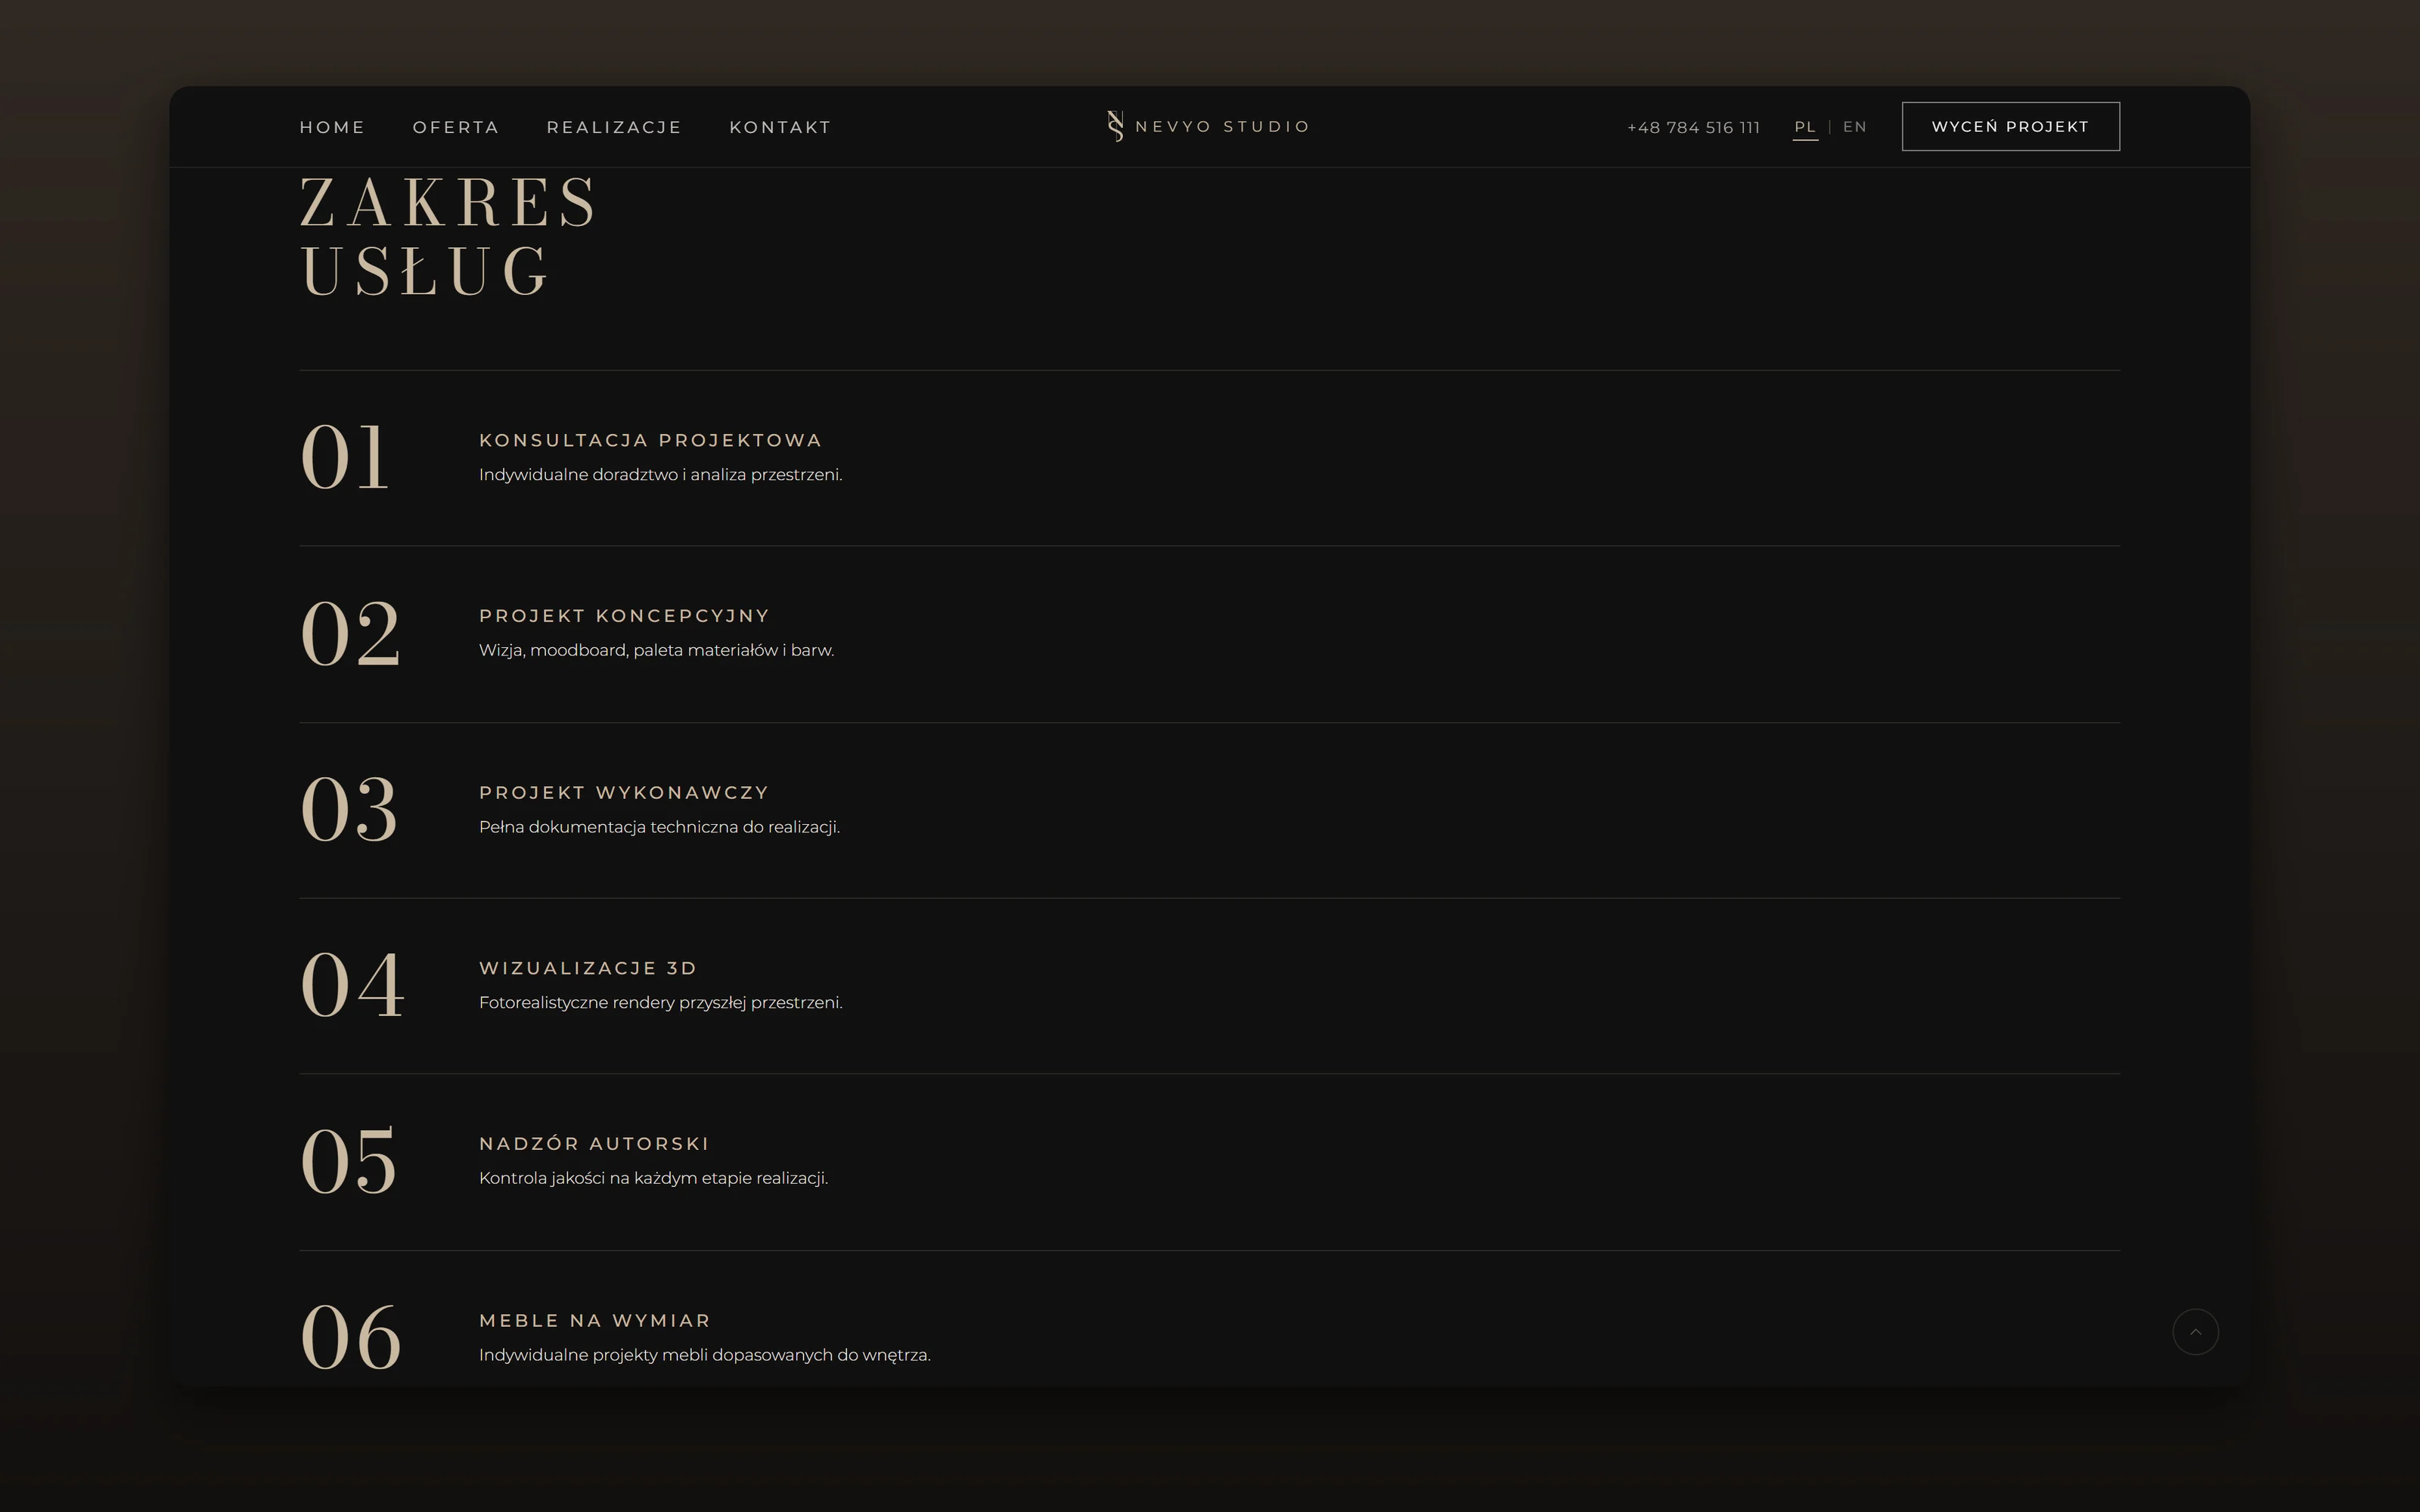Image resolution: width=2420 pixels, height=1512 pixels.
Task: Select the WIZUALIZACJE 3D heading
Action: point(588,968)
